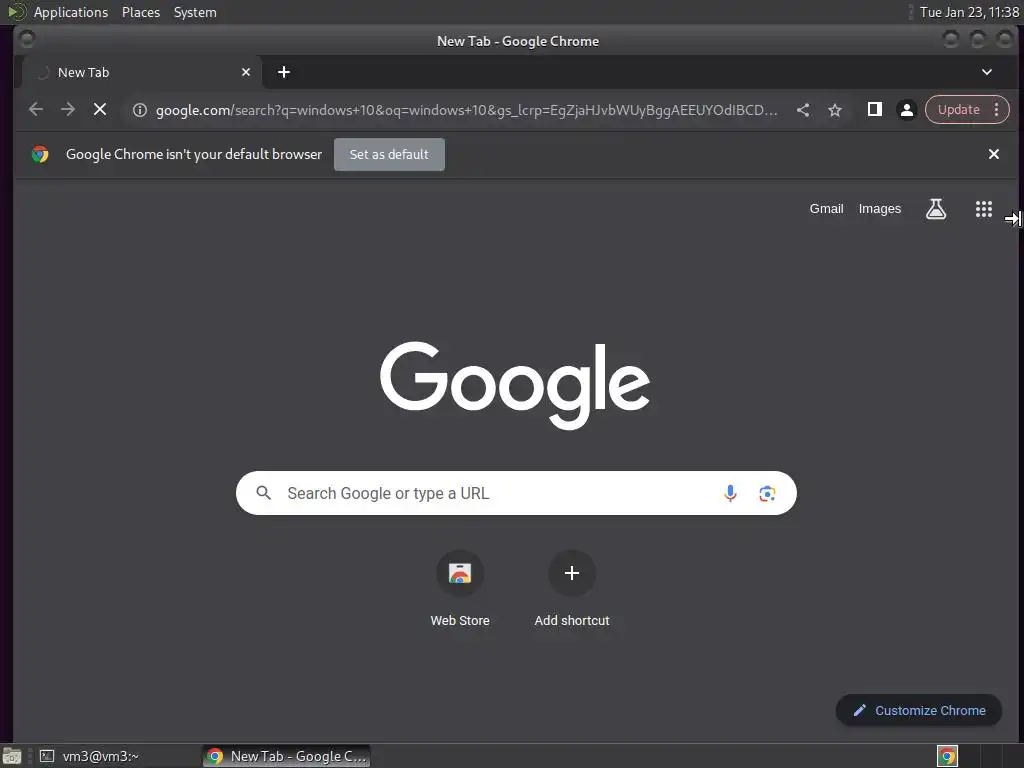This screenshot has height=768, width=1024.
Task: Open the System menu
Action: pyautogui.click(x=195, y=12)
